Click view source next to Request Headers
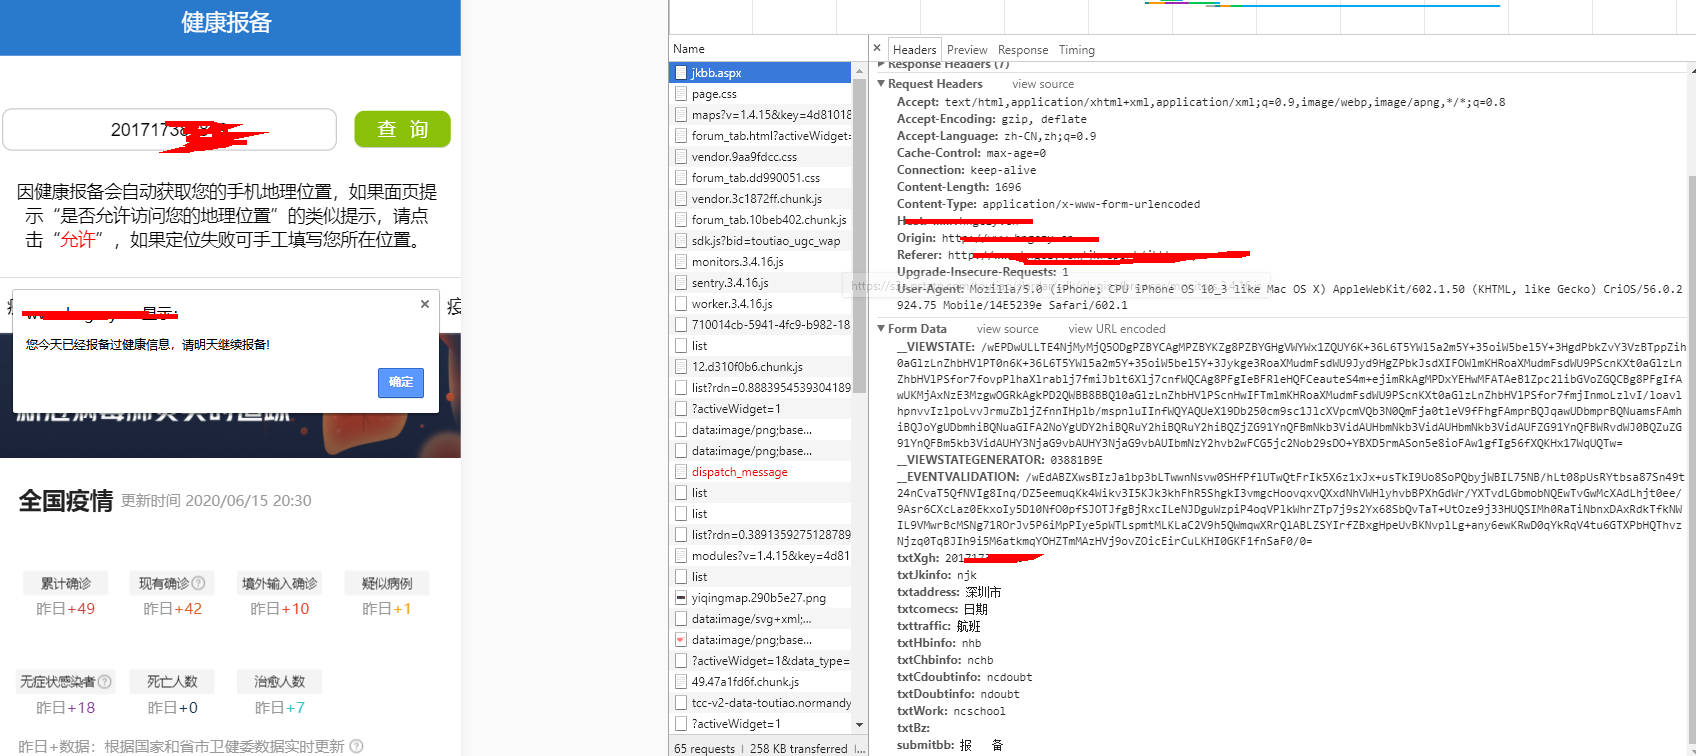The height and width of the screenshot is (756, 1696). pyautogui.click(x=1043, y=84)
